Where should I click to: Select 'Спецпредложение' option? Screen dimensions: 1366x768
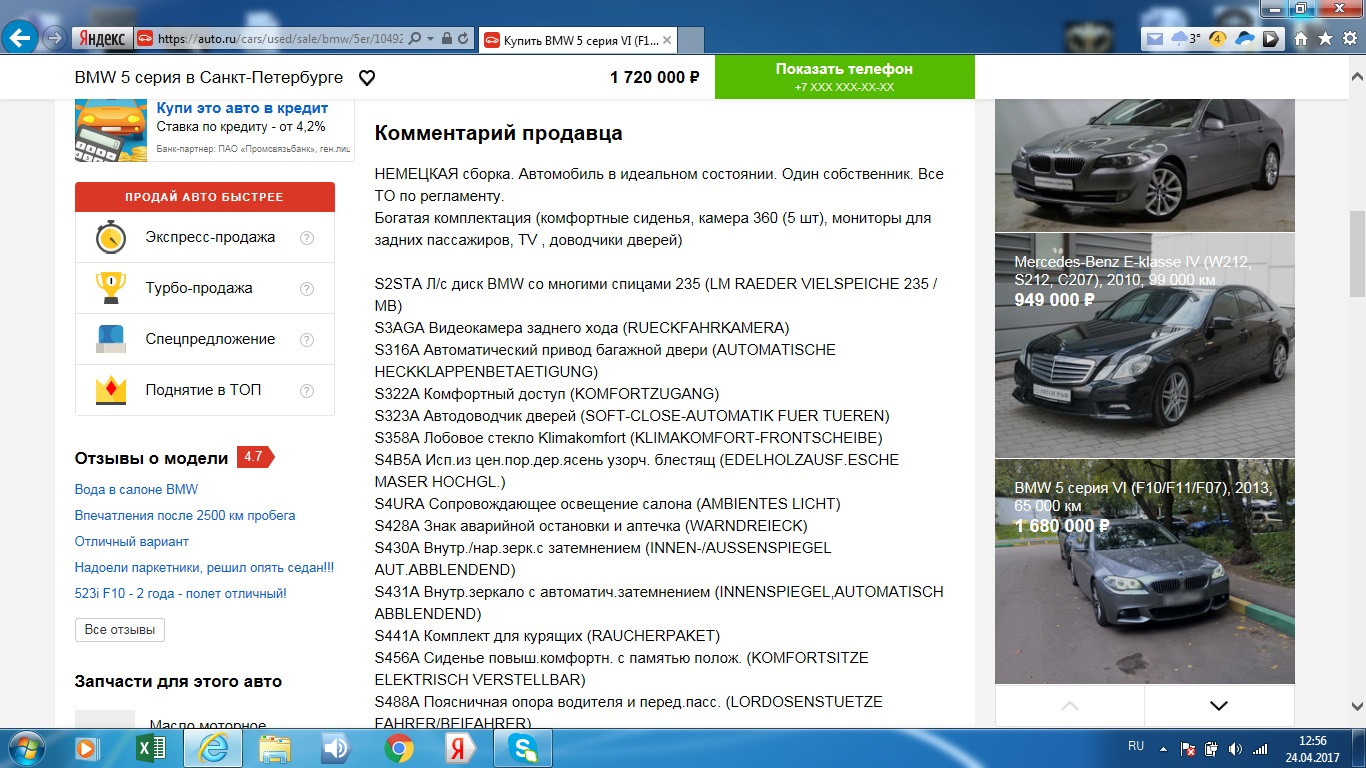click(x=210, y=339)
